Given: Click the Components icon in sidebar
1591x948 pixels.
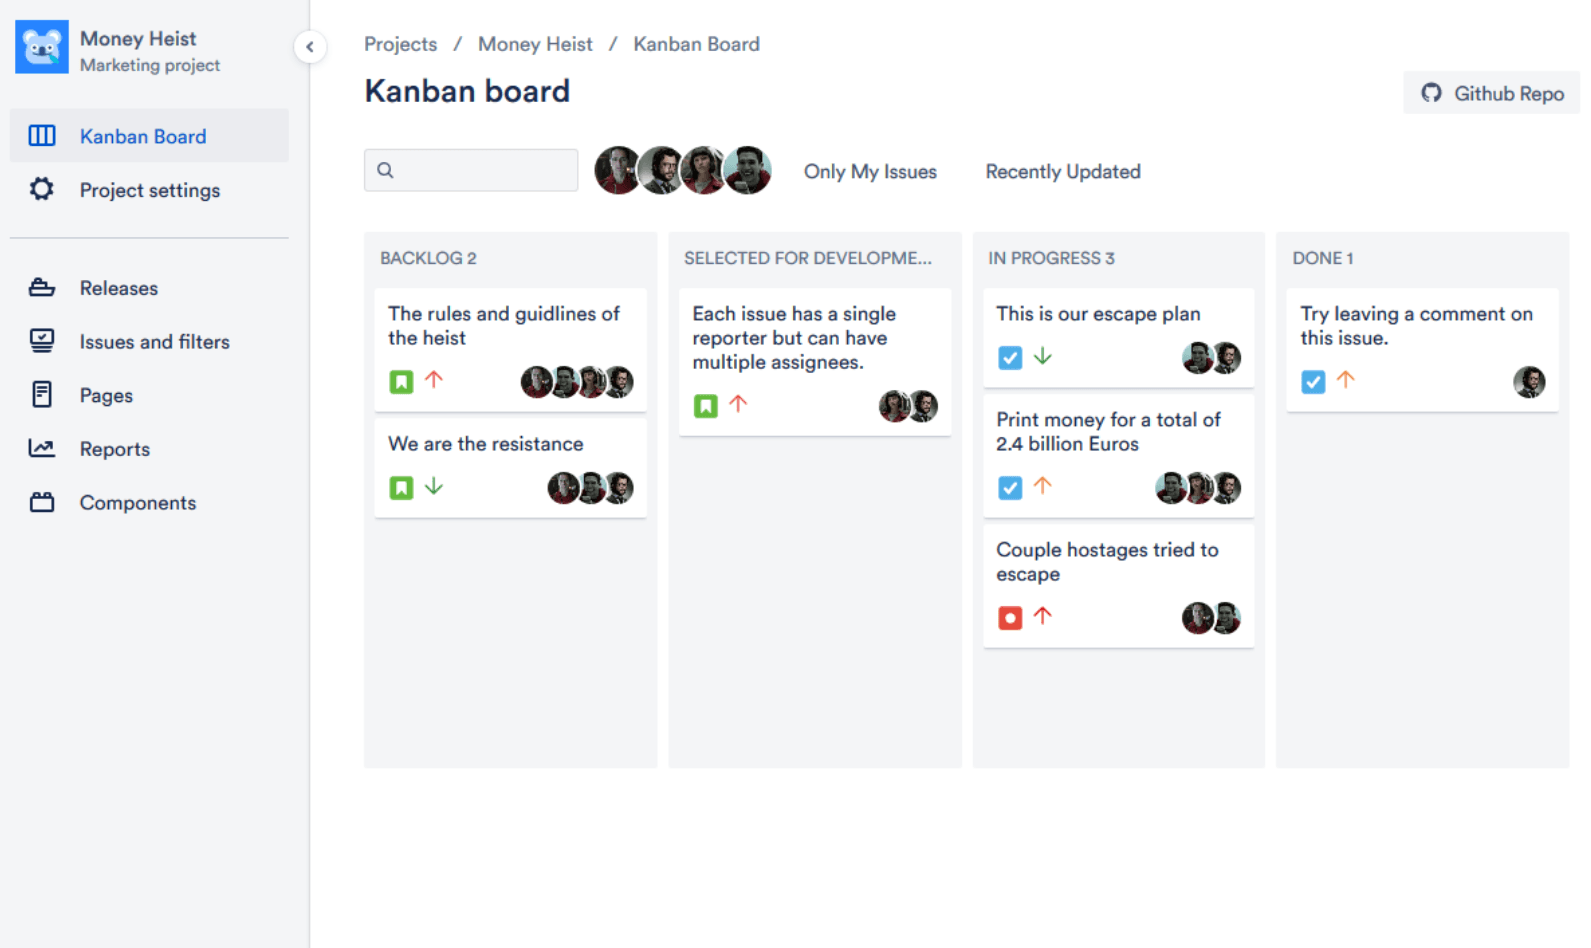Looking at the screenshot, I should click(x=42, y=502).
